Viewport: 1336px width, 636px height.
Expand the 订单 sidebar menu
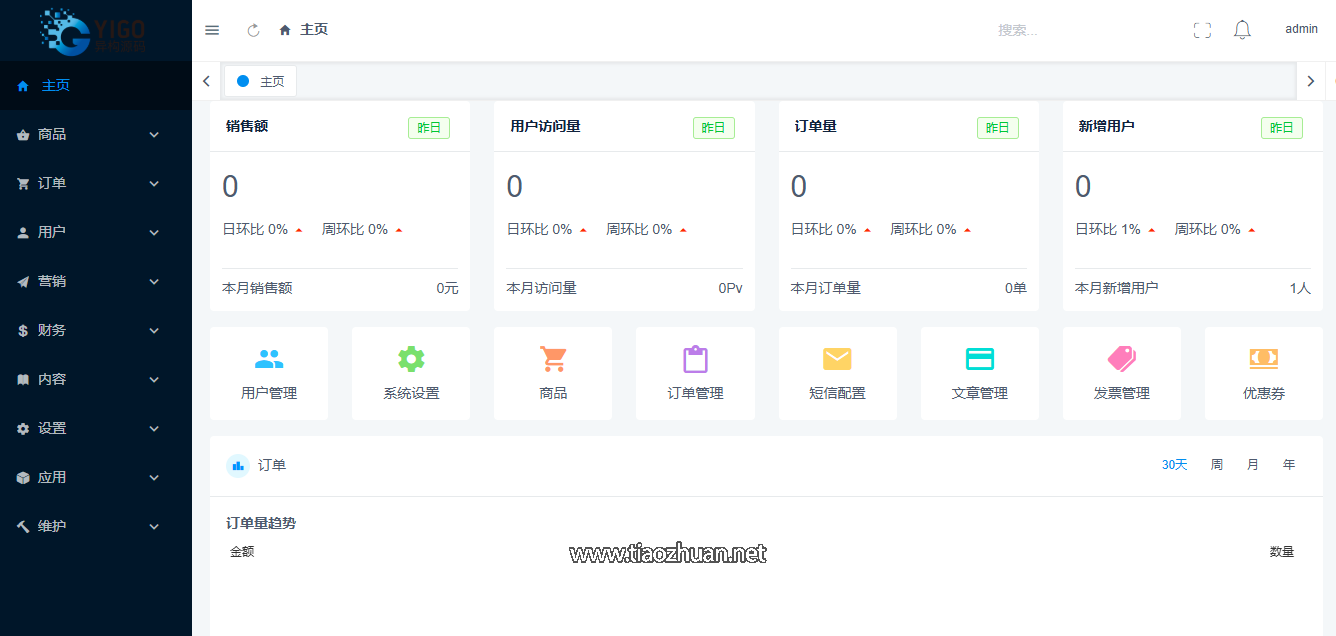(95, 183)
